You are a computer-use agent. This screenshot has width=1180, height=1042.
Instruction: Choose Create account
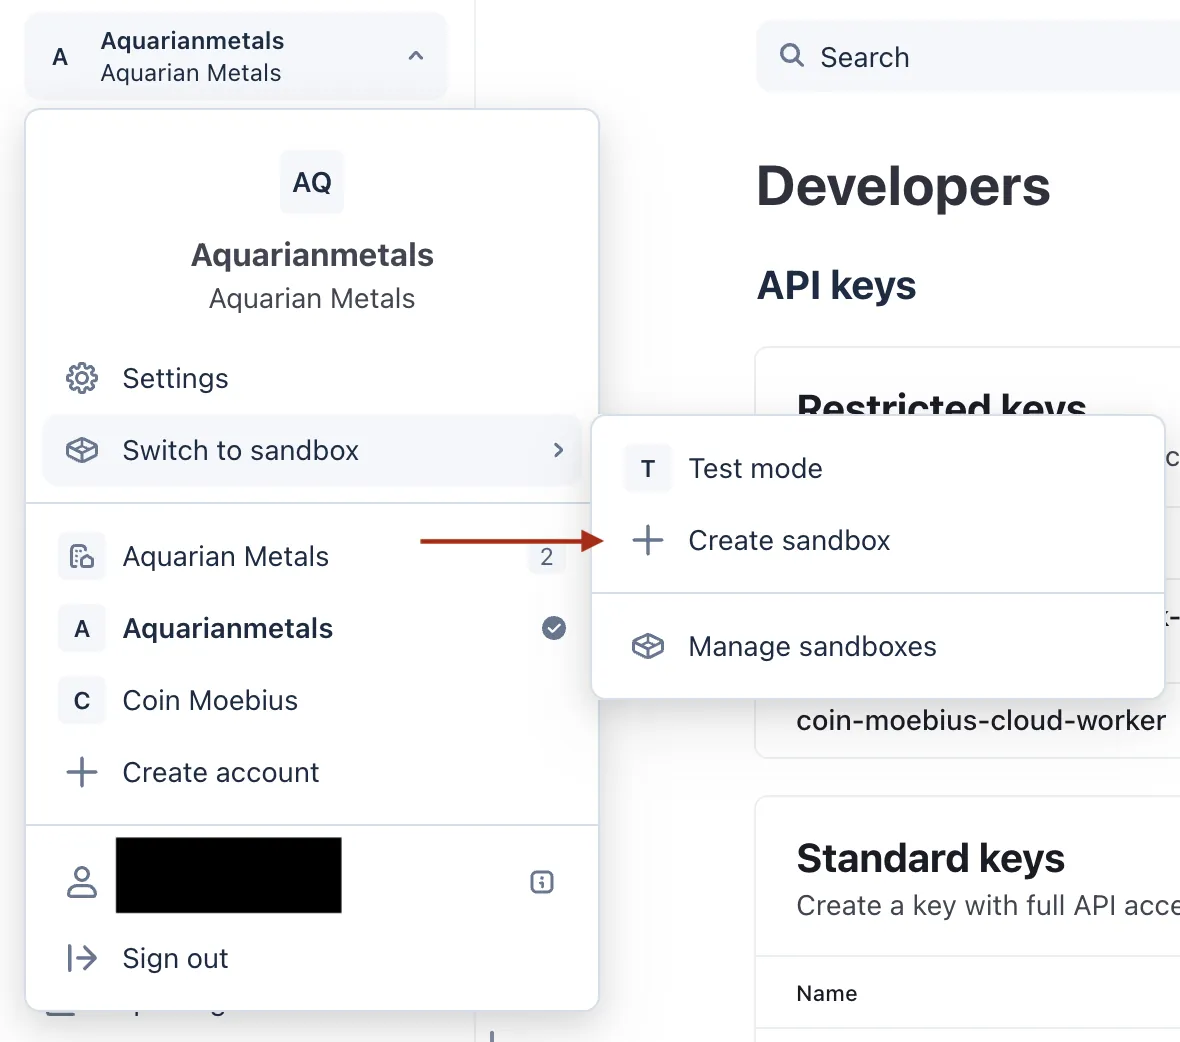[312, 773]
